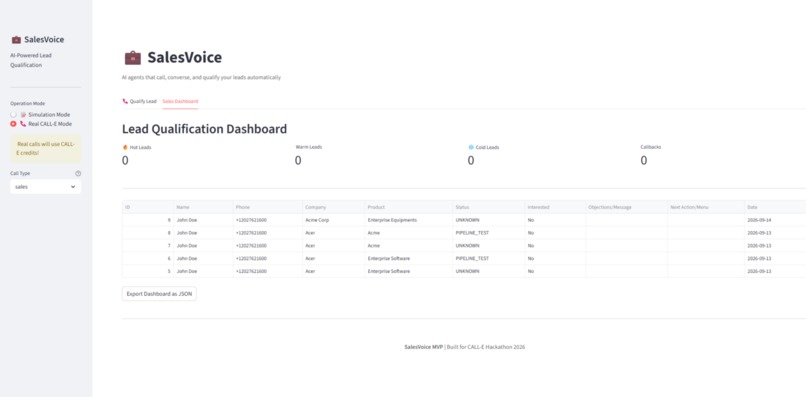The height and width of the screenshot is (397, 806).
Task: Select the ID cell with value 8
Action: pos(148,233)
